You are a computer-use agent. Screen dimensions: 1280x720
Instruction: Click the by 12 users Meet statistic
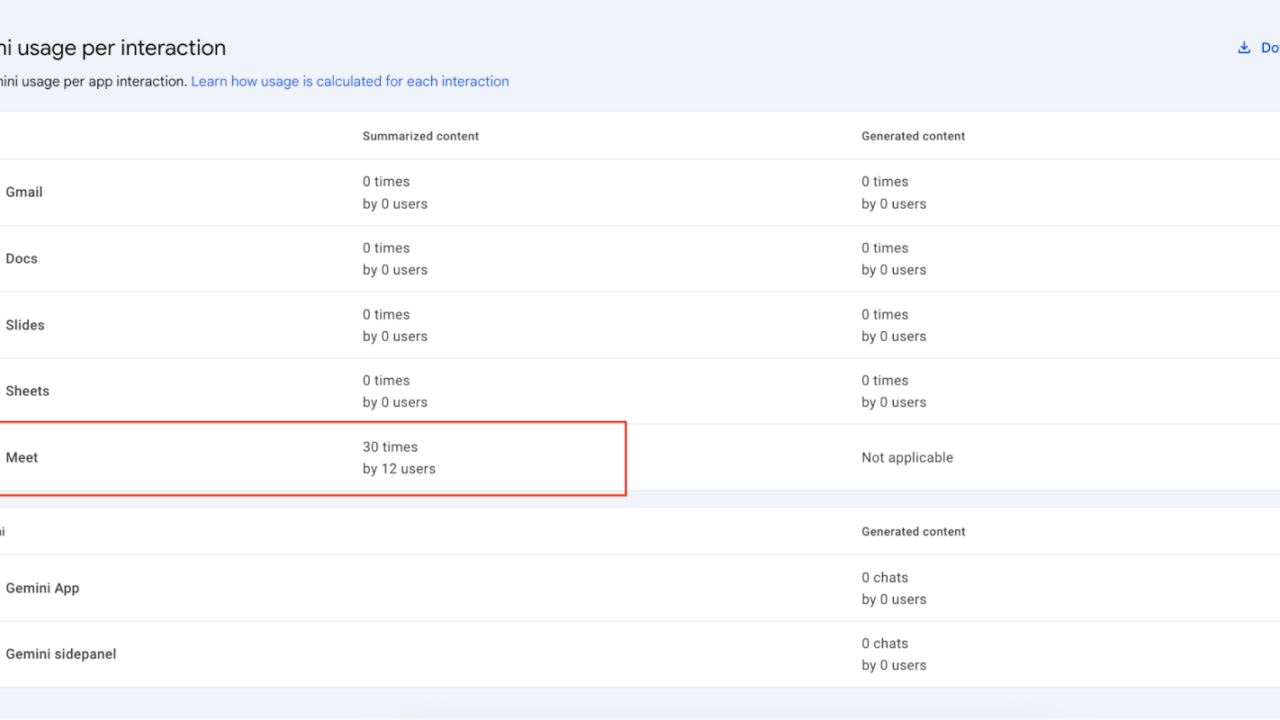[x=398, y=468]
